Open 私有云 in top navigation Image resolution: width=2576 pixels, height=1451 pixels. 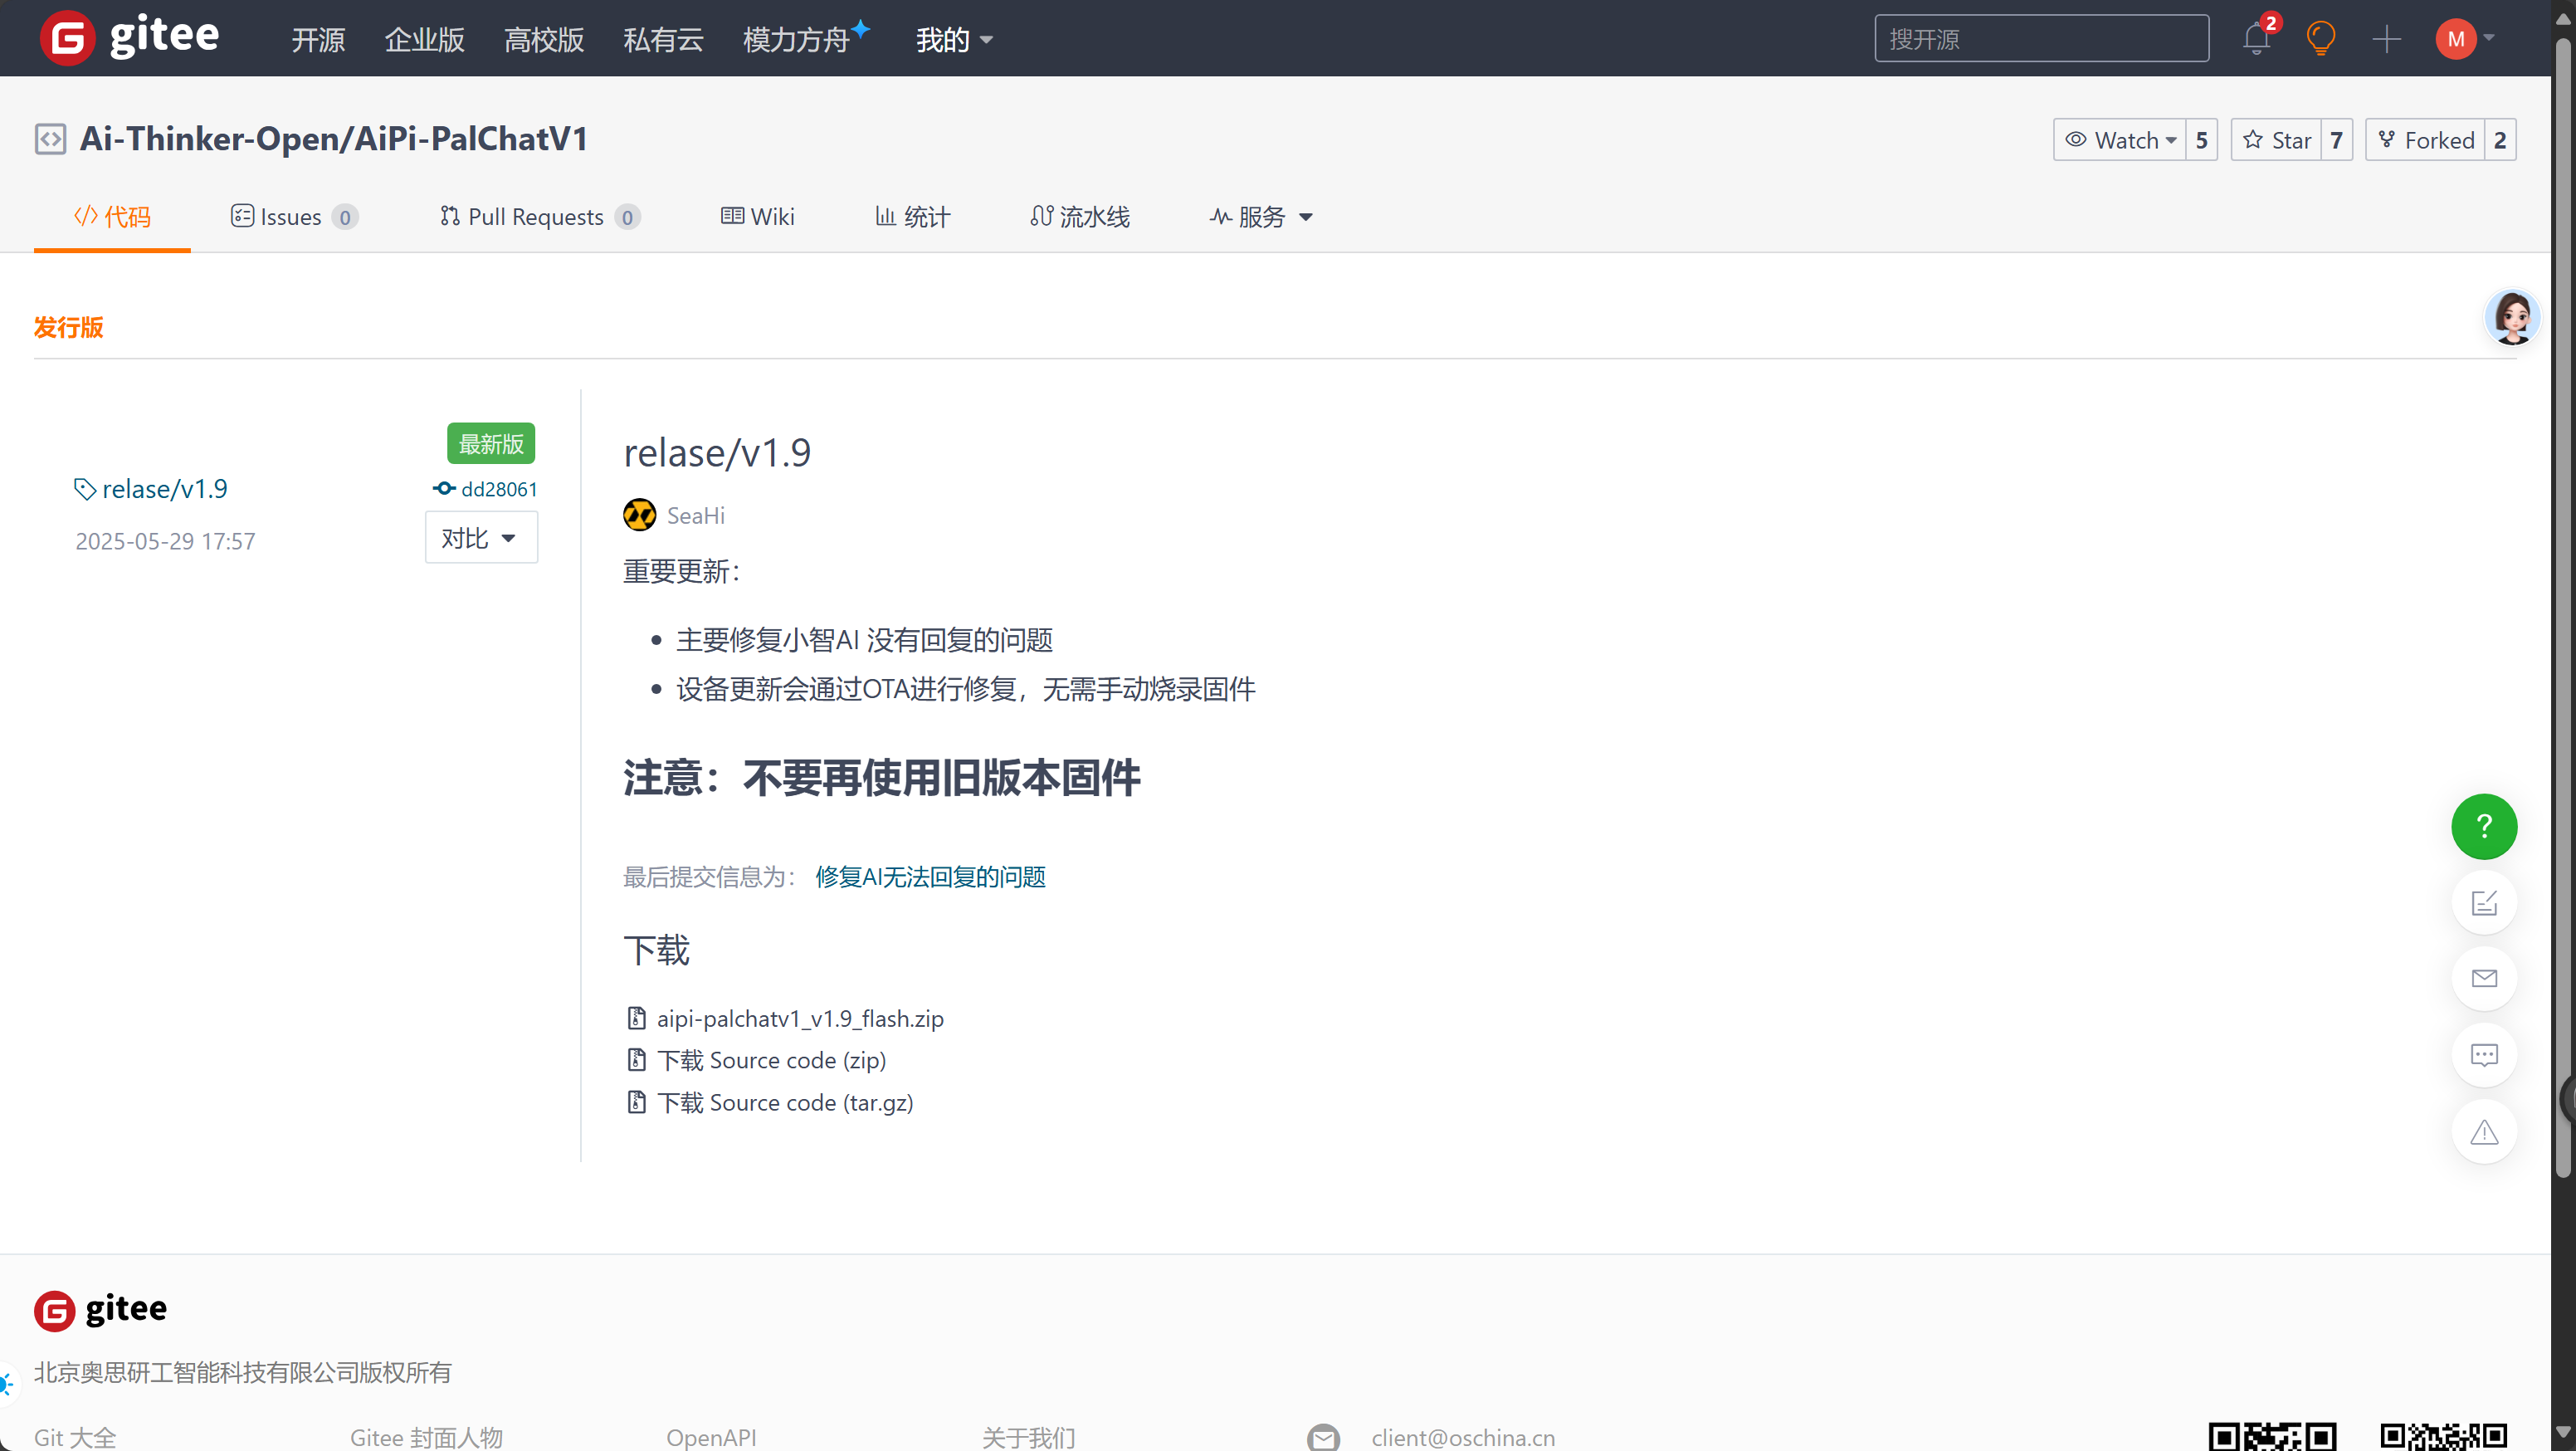(663, 40)
